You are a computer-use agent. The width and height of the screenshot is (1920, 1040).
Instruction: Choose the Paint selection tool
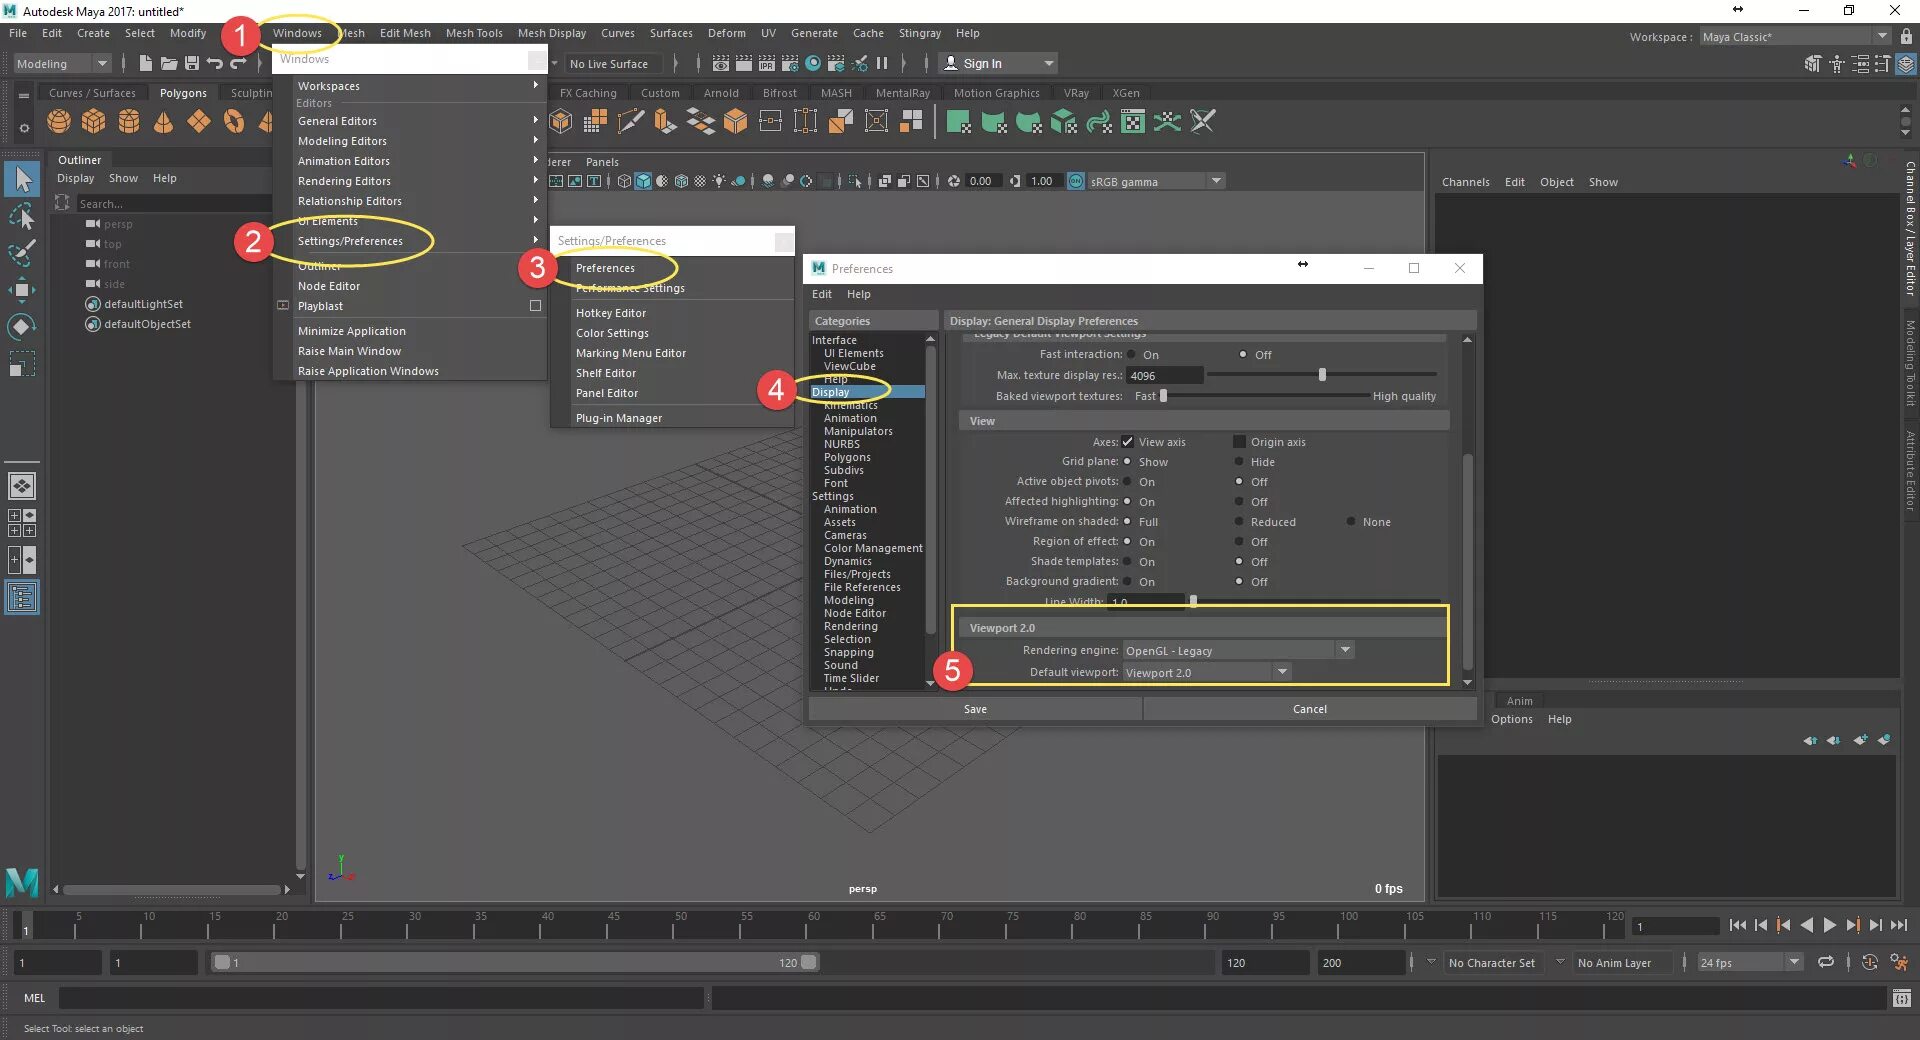coord(22,253)
